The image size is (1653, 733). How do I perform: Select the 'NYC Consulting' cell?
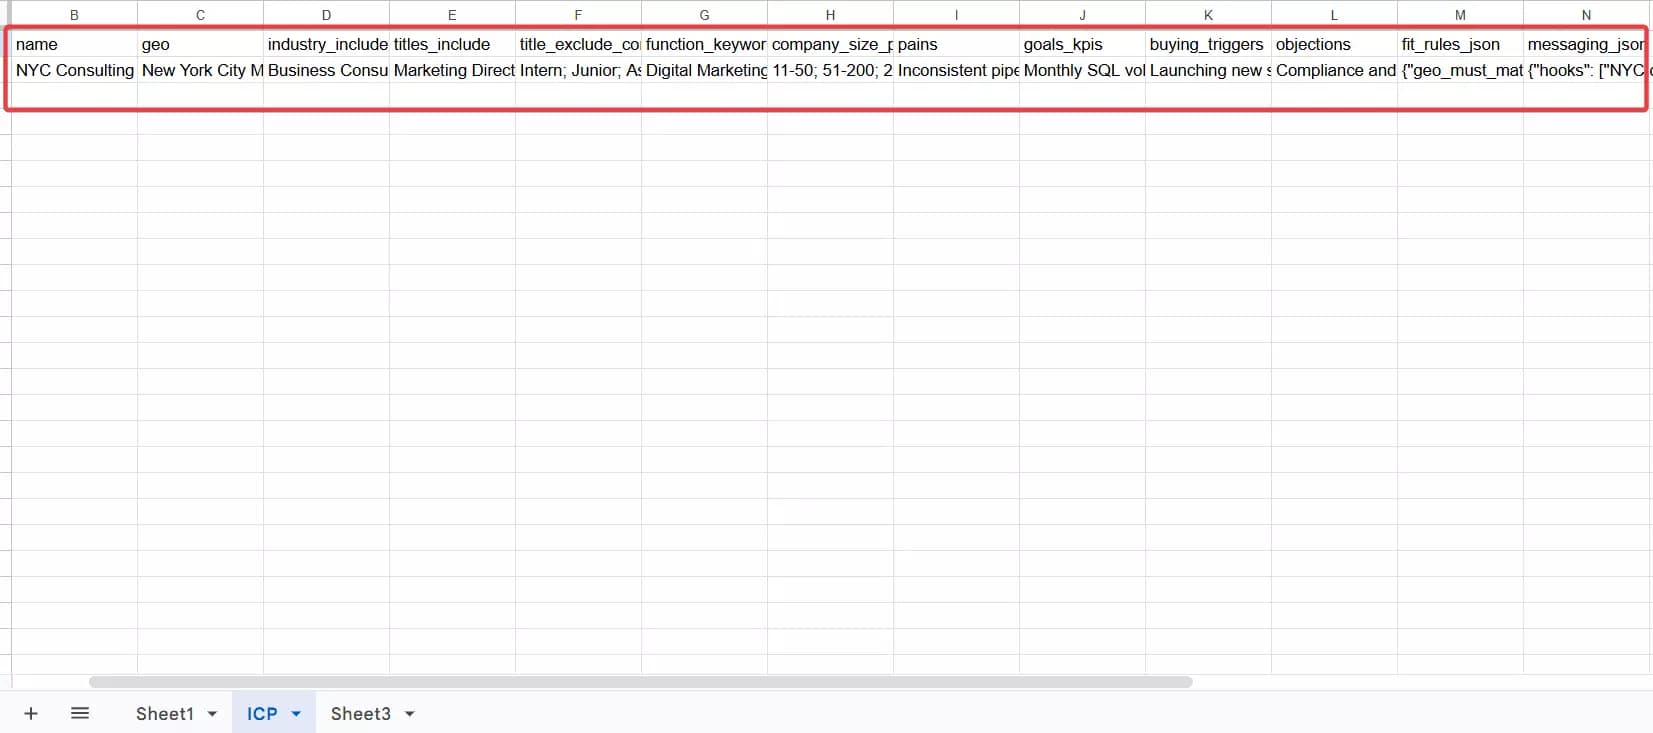(74, 70)
